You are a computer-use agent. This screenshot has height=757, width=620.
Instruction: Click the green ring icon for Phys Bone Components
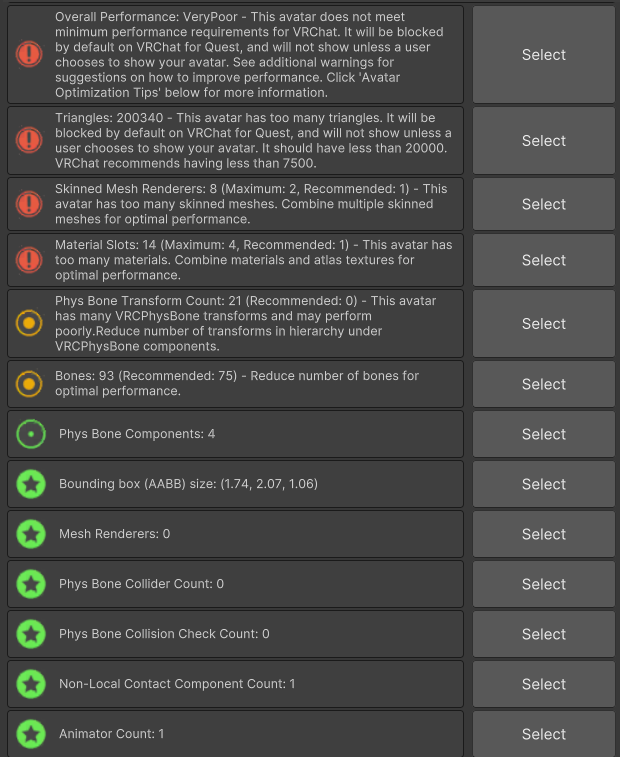coord(31,434)
